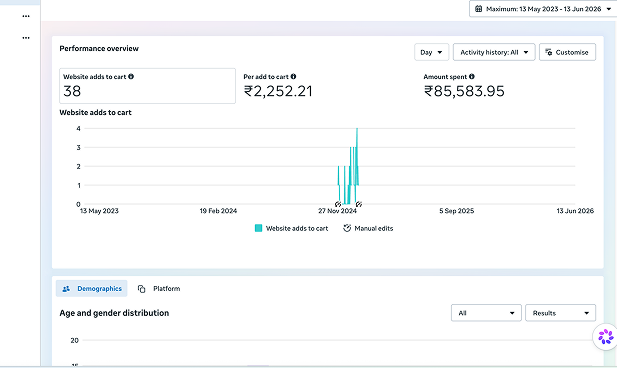Open the Maximum date range dropdown

click(x=543, y=9)
